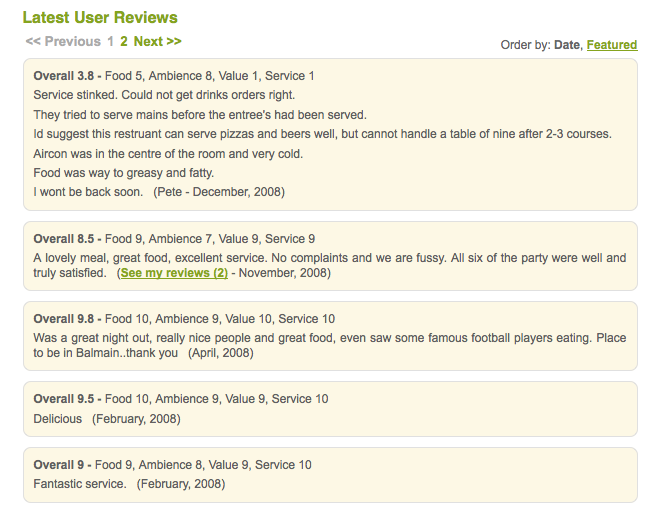Open the "See my reviews (2)" link
The width and height of the screenshot is (654, 506).
[x=174, y=273]
